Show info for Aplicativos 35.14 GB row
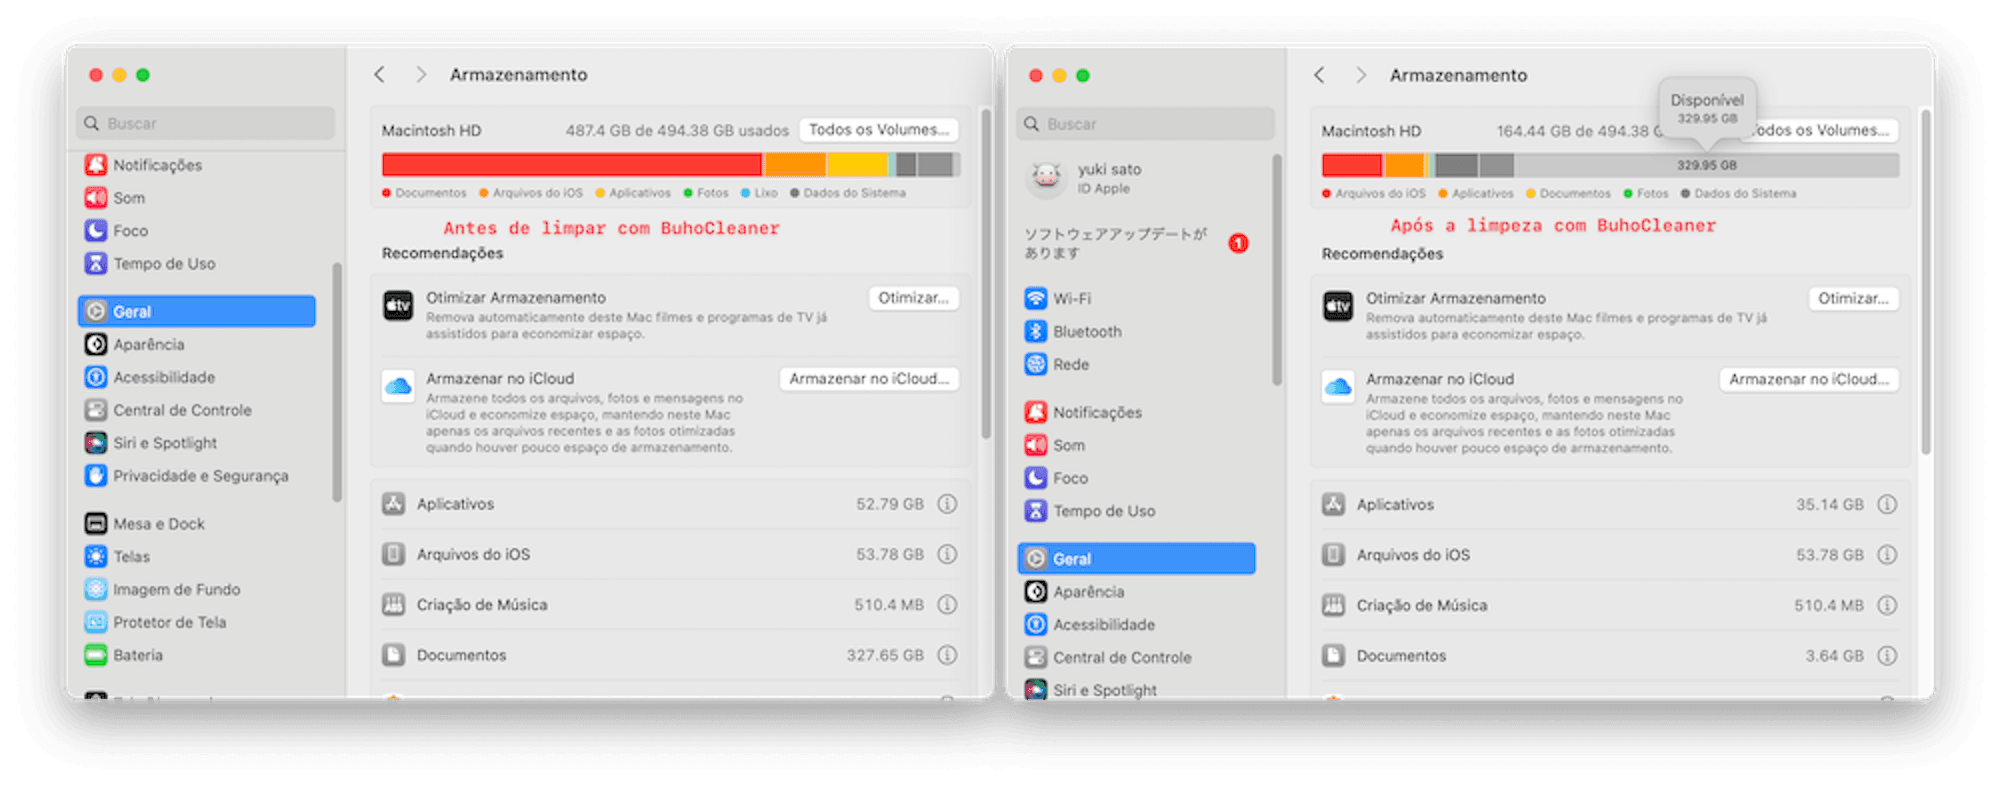The width and height of the screenshot is (2000, 786). pyautogui.click(x=1887, y=505)
